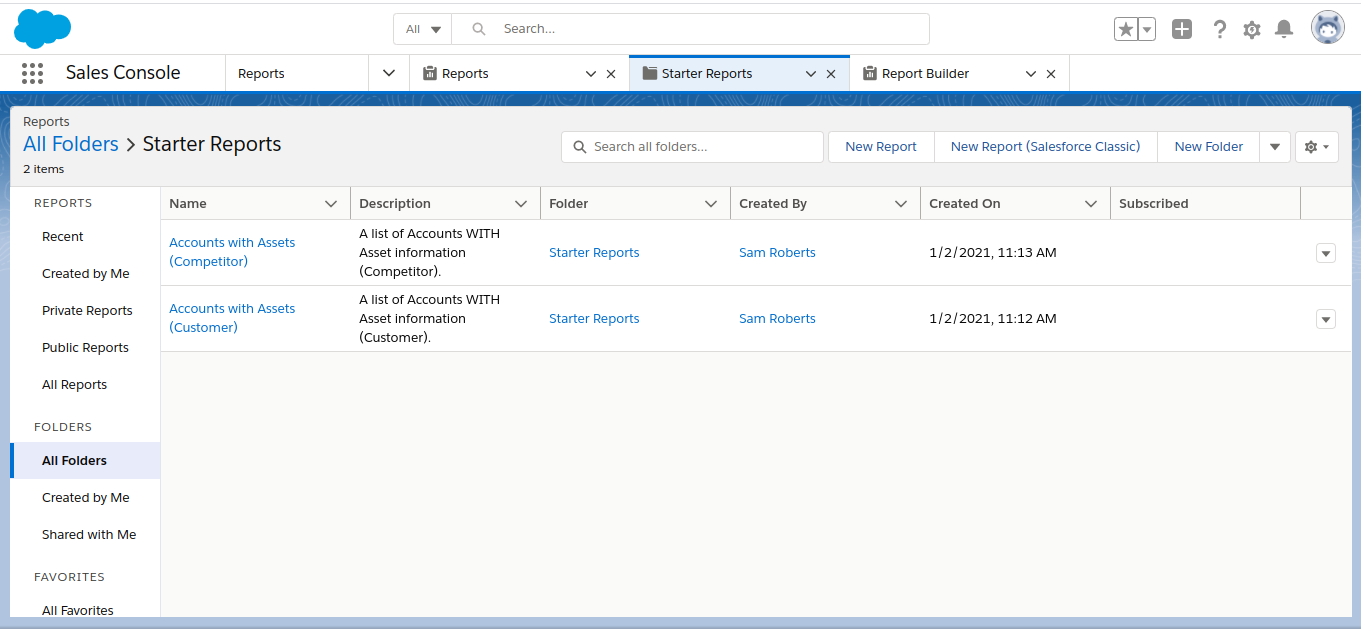Select Public Reports in sidebar

(85, 347)
